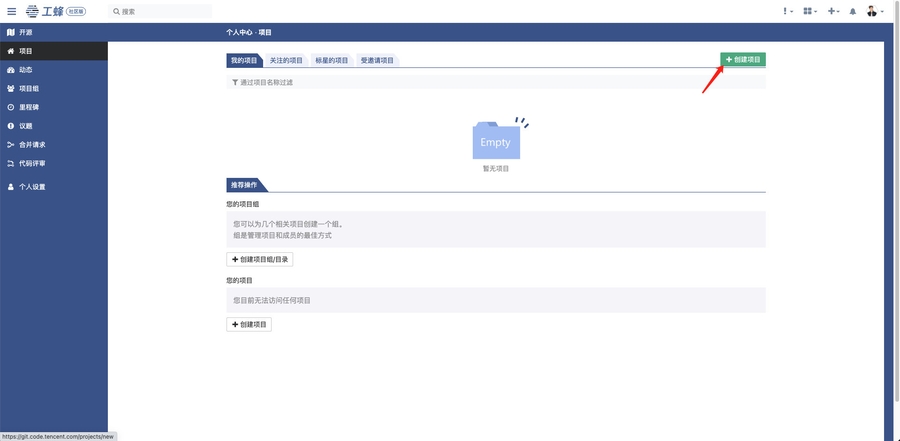This screenshot has width=900, height=441.
Task: Open 合并请求 merge requests
Action: click(32, 144)
